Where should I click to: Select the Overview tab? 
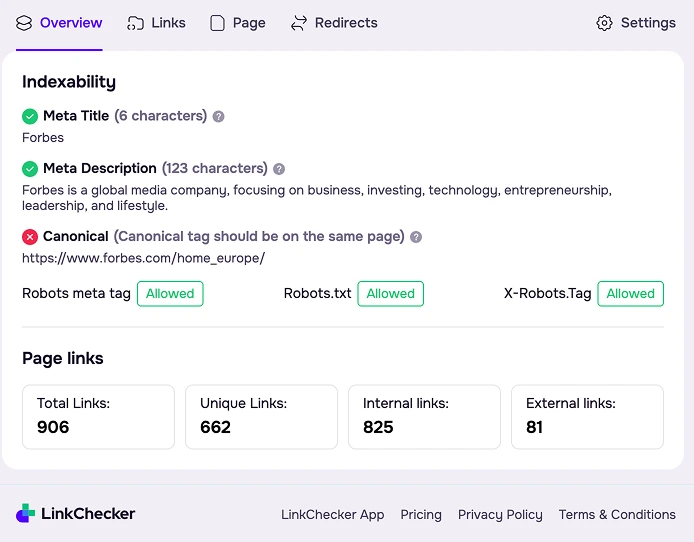(x=59, y=23)
